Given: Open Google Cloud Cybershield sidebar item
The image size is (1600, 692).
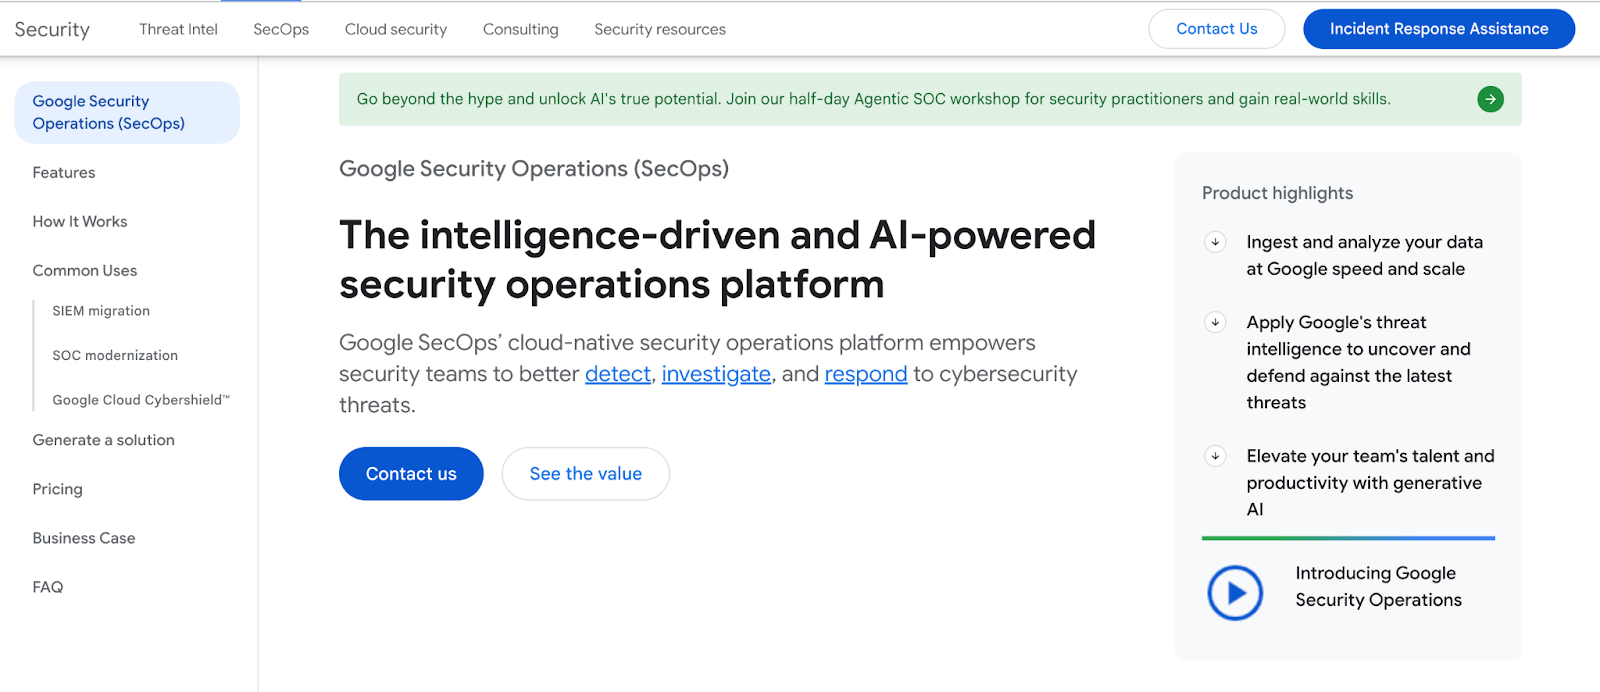Looking at the screenshot, I should (x=141, y=400).
